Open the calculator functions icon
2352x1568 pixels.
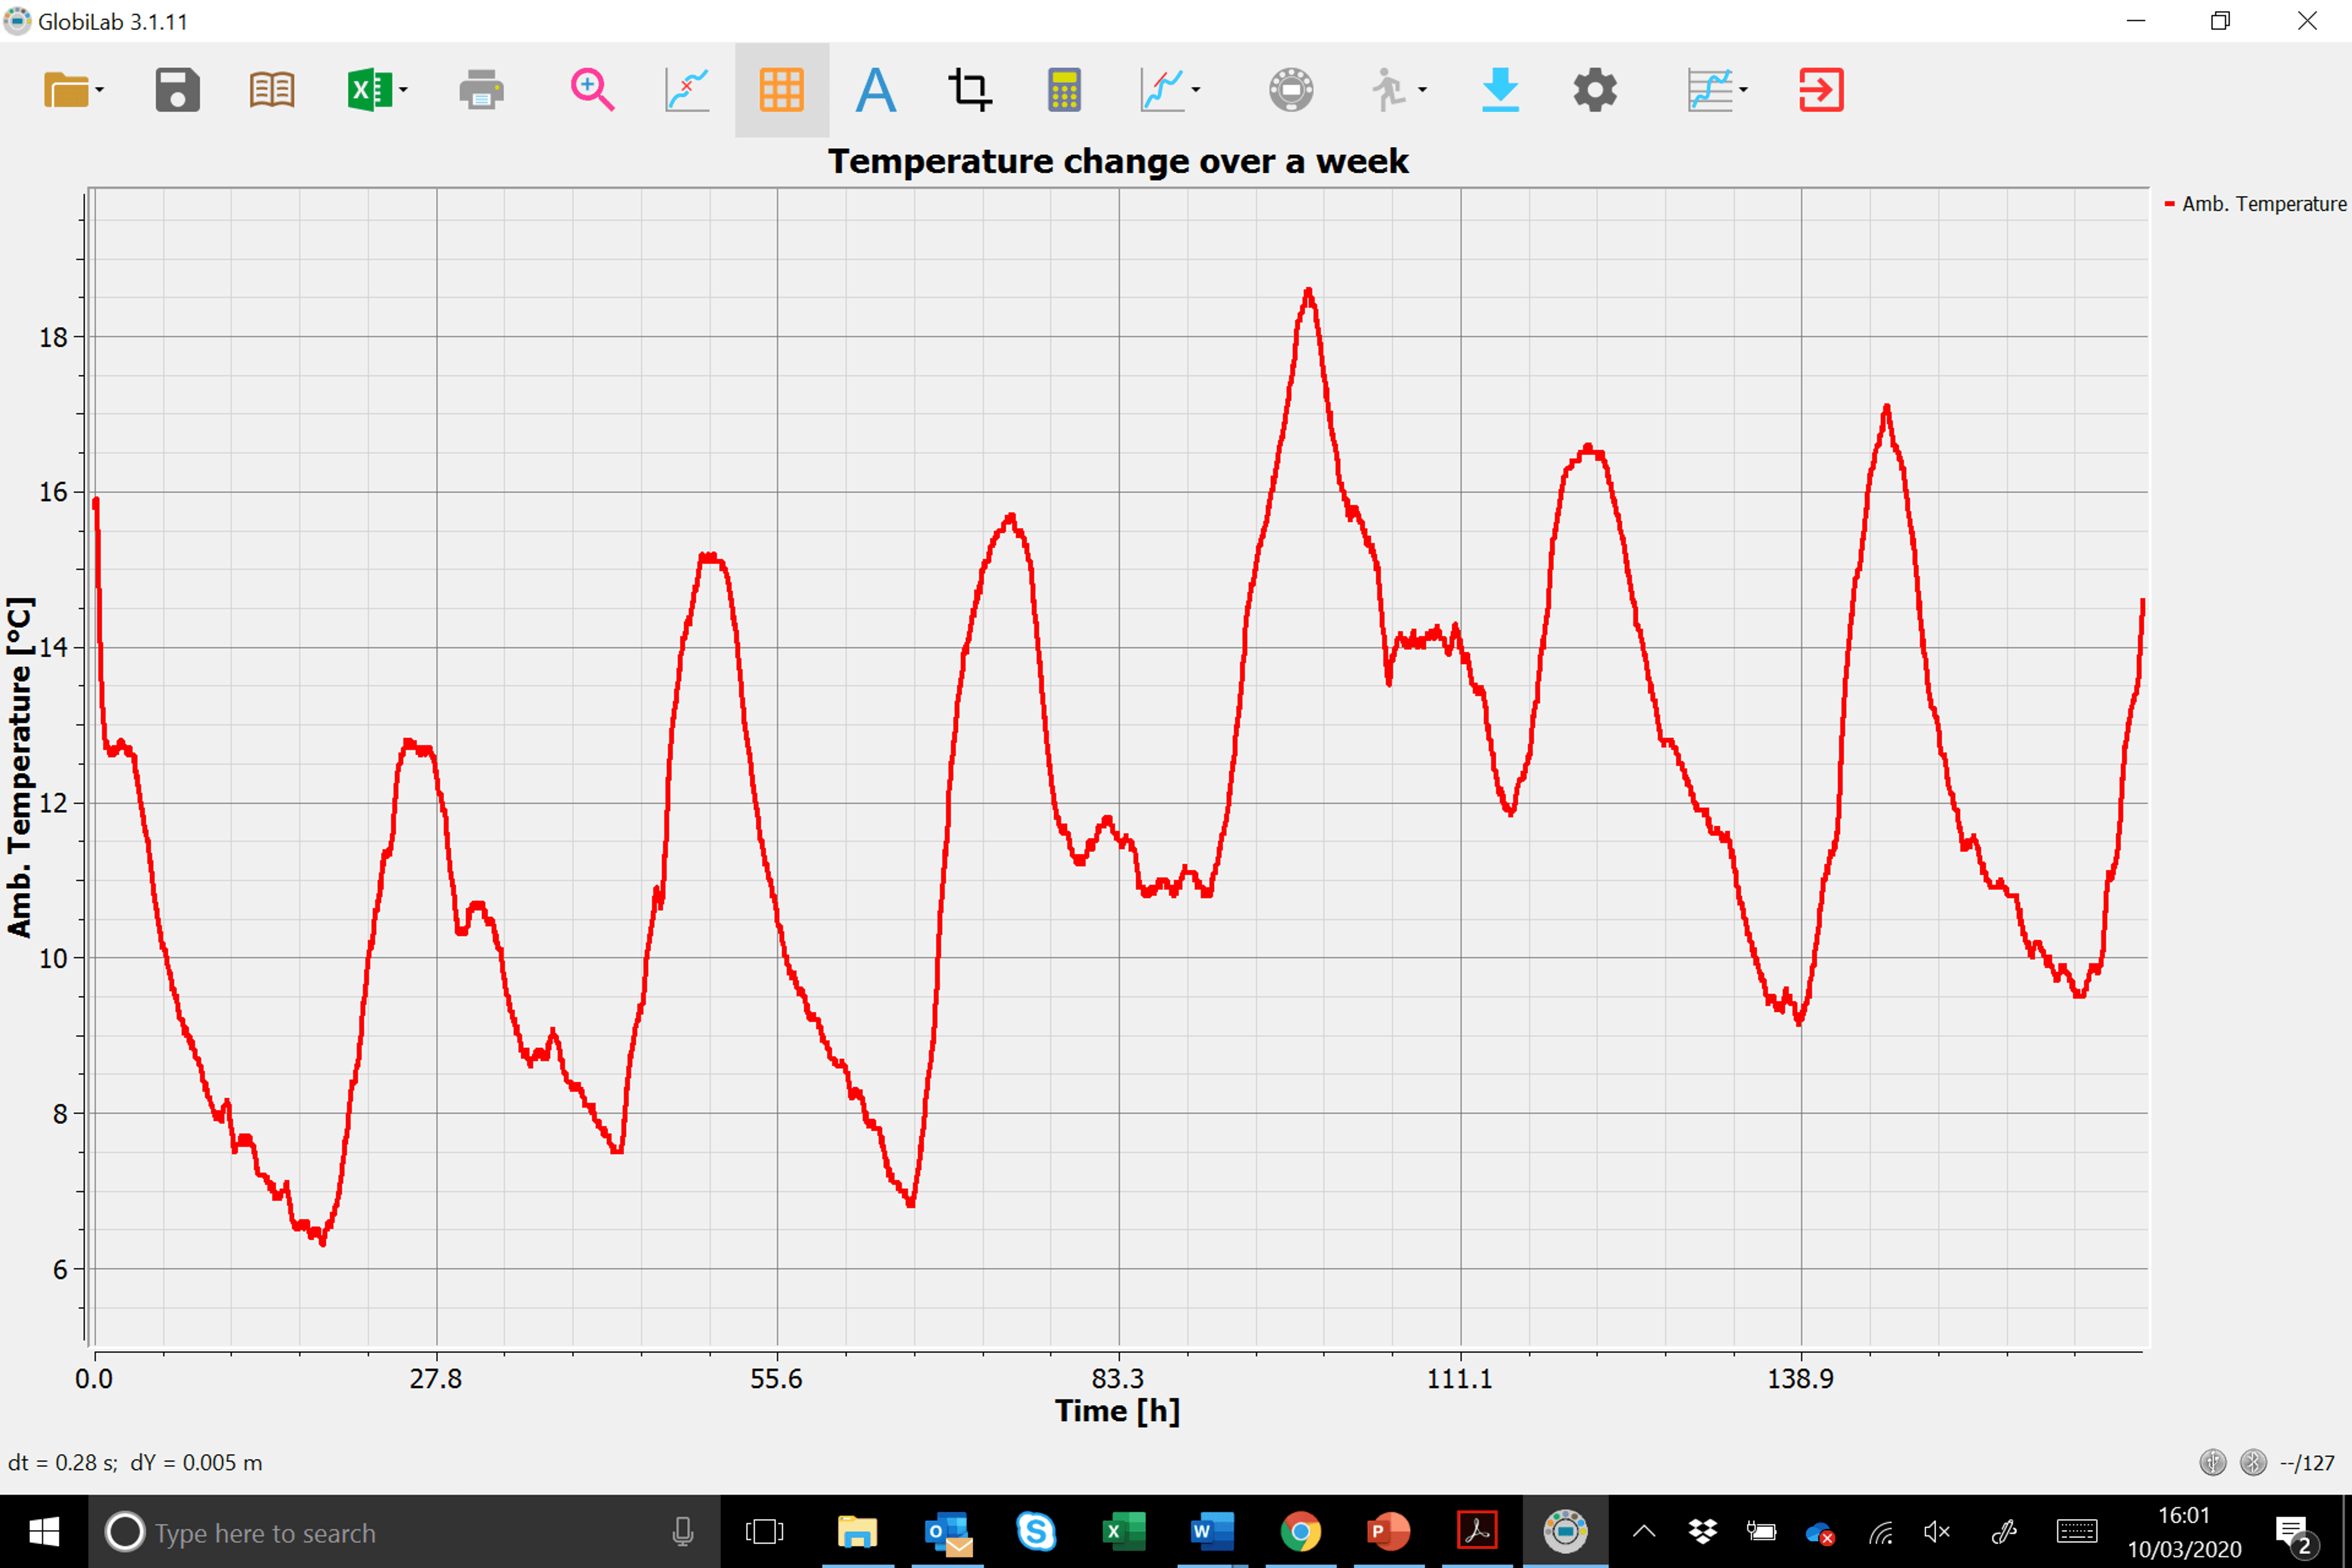(x=1064, y=90)
